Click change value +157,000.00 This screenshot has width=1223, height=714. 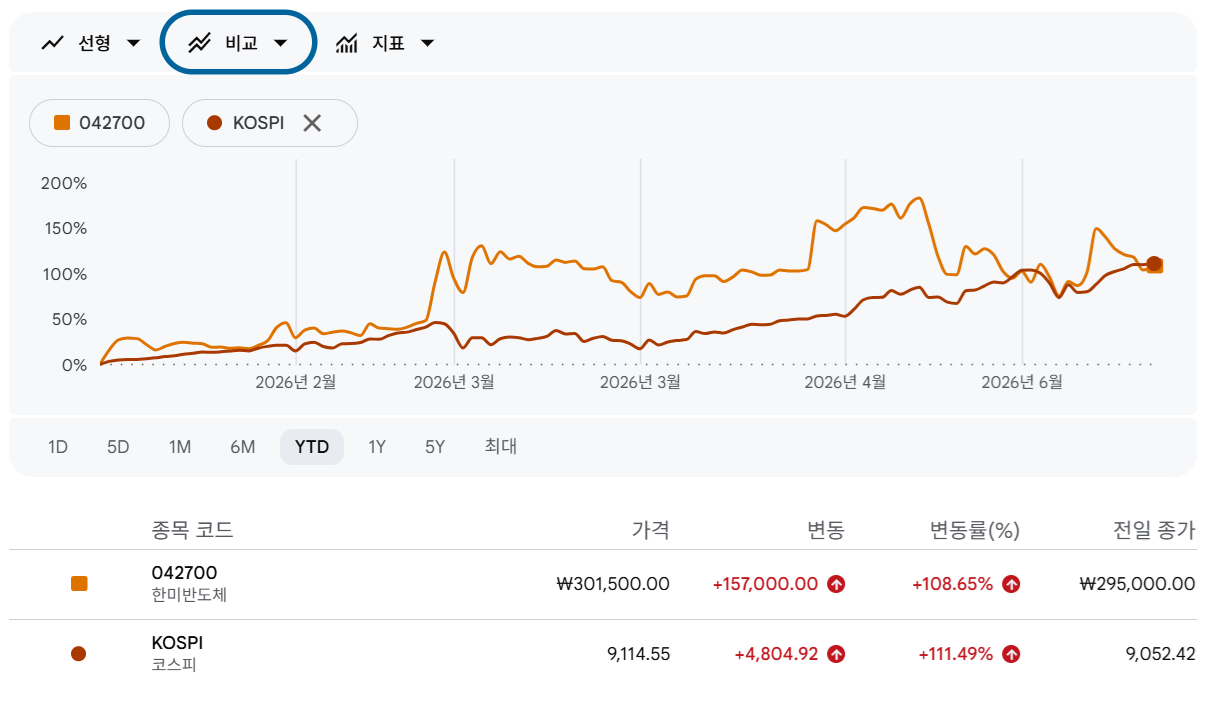765,584
